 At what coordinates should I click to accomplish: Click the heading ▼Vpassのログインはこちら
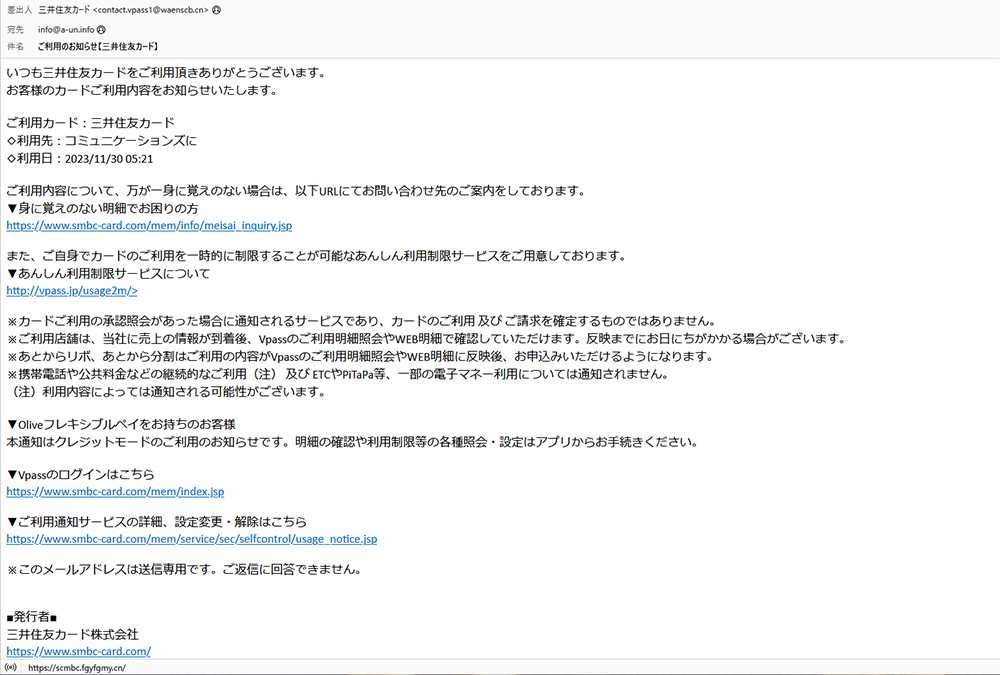click(x=80, y=474)
